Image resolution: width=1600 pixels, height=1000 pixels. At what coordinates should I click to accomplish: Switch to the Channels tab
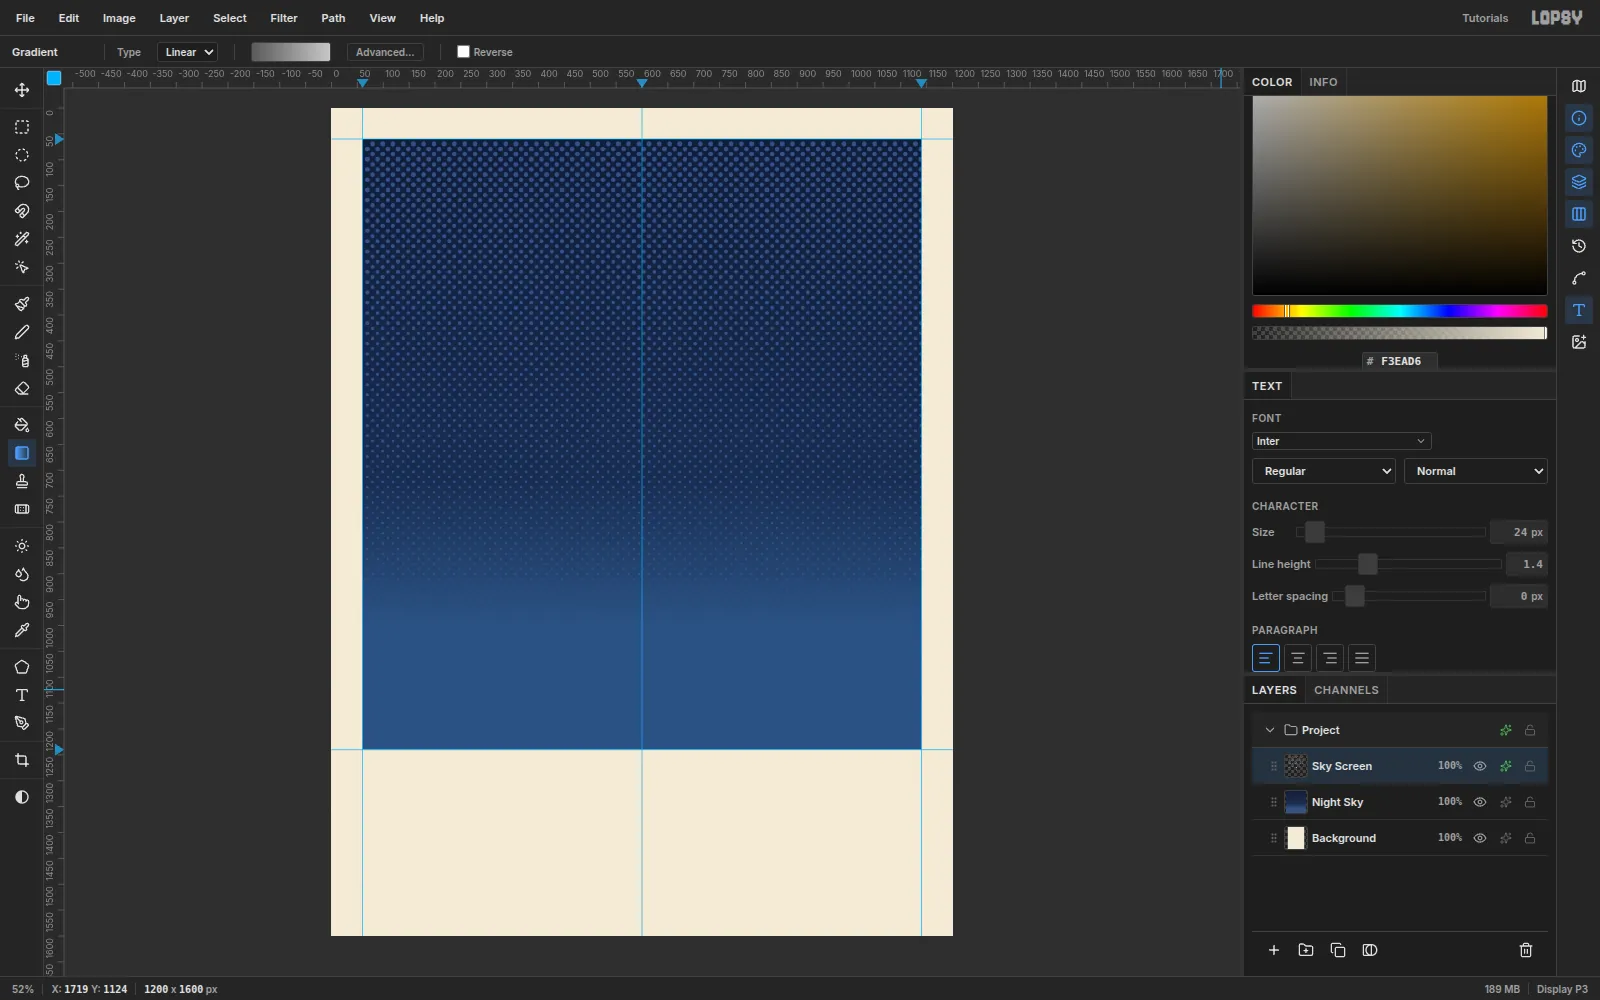(1346, 690)
